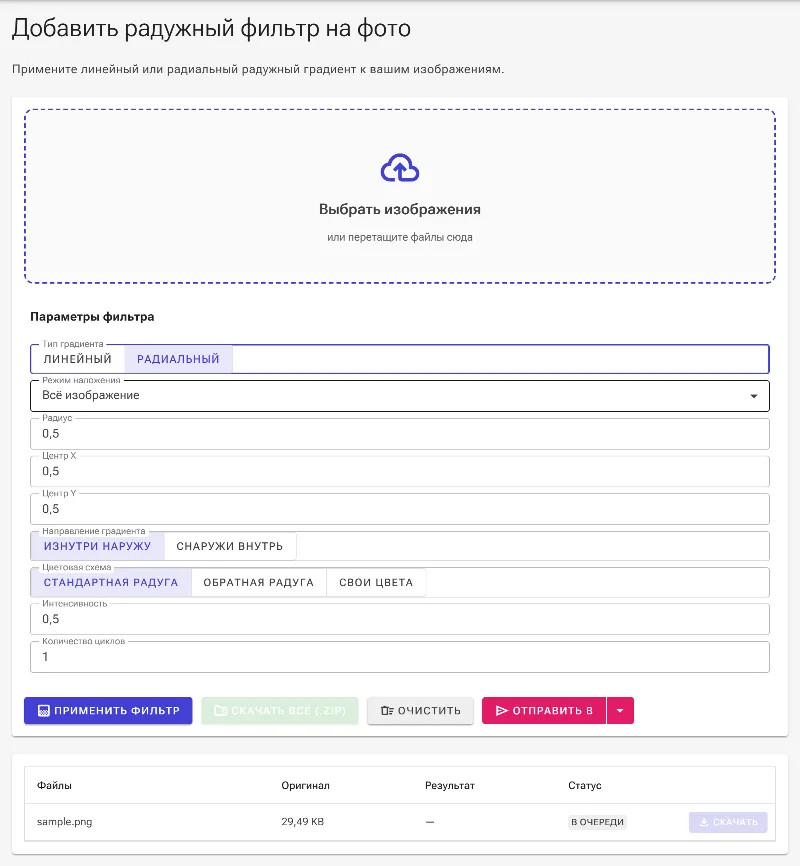Click the В ОЧЕРЕДИ status badge

(x=597, y=822)
